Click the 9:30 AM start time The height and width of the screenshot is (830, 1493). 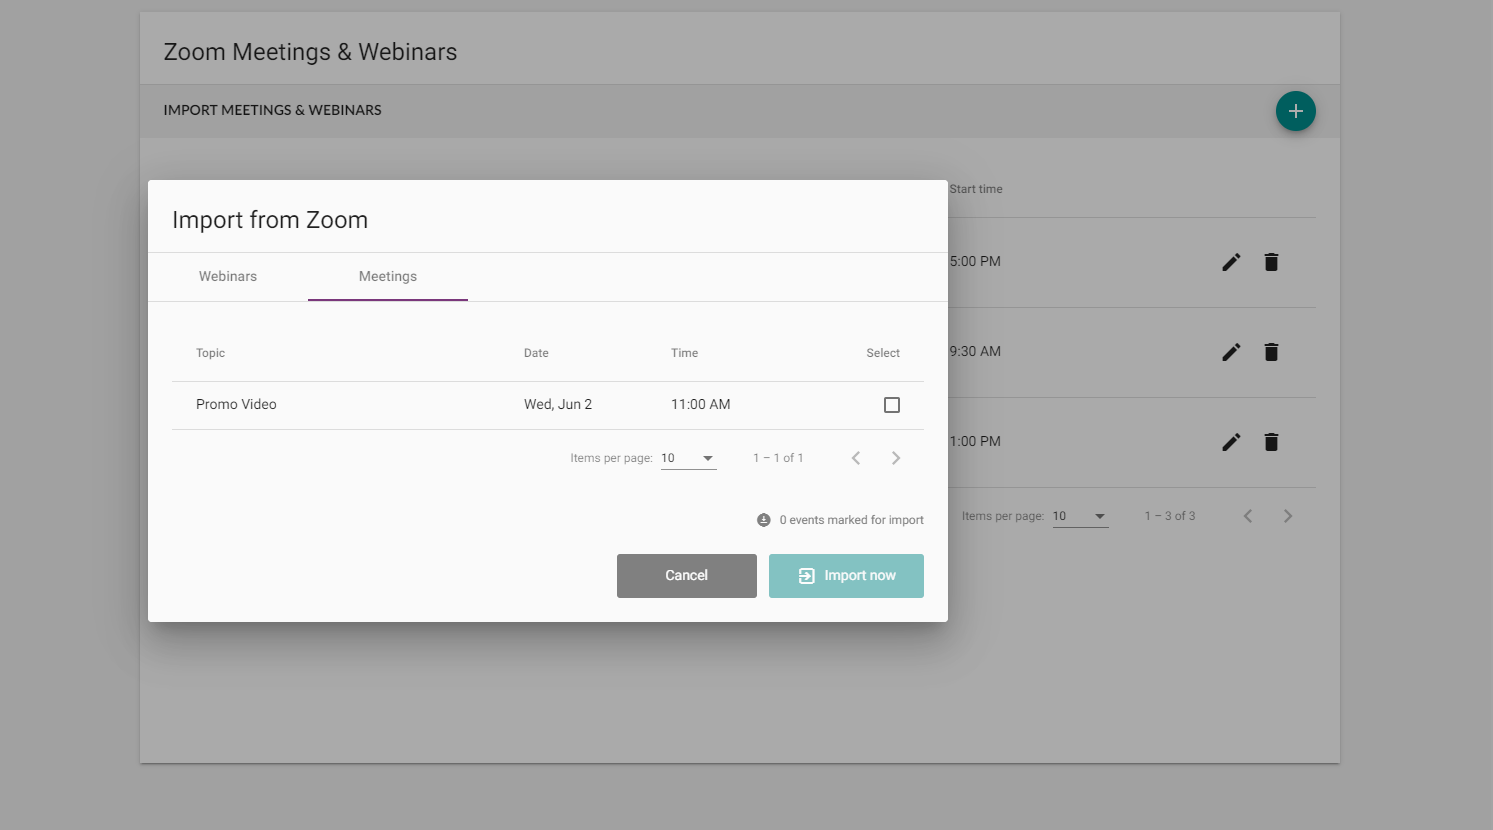coord(975,351)
